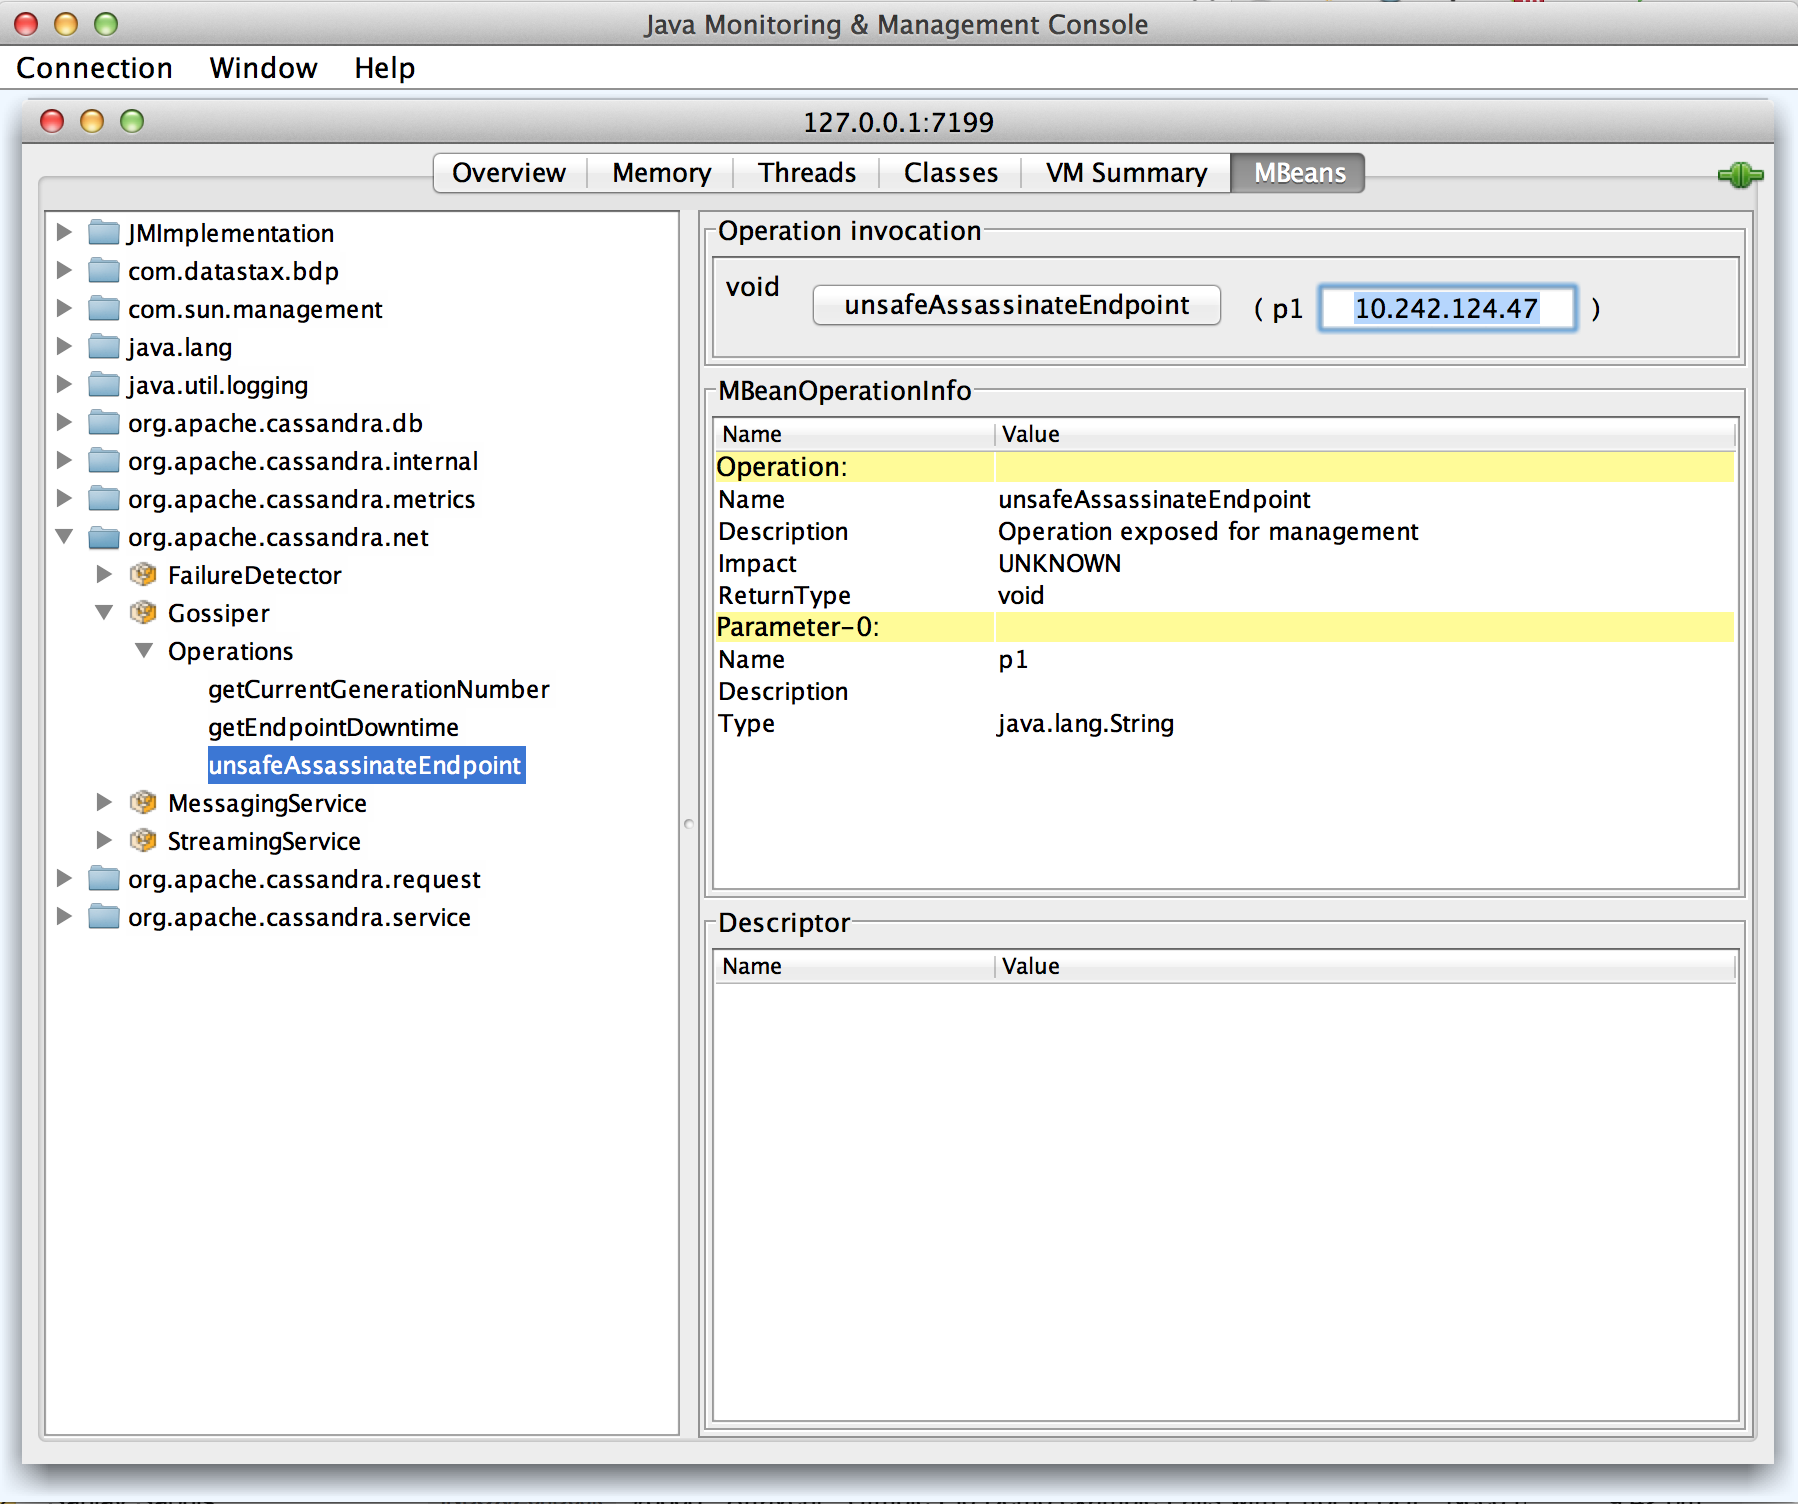Click the org.apache.cassandra.net folder icon
Viewport: 1798px width, 1504px height.
tap(104, 537)
